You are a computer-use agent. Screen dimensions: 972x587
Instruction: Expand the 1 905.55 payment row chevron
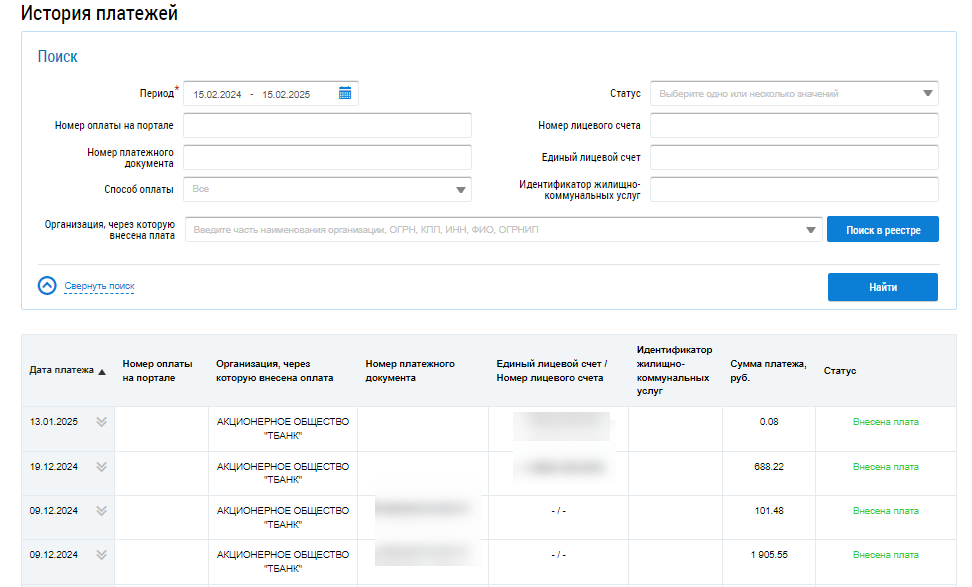(x=101, y=555)
